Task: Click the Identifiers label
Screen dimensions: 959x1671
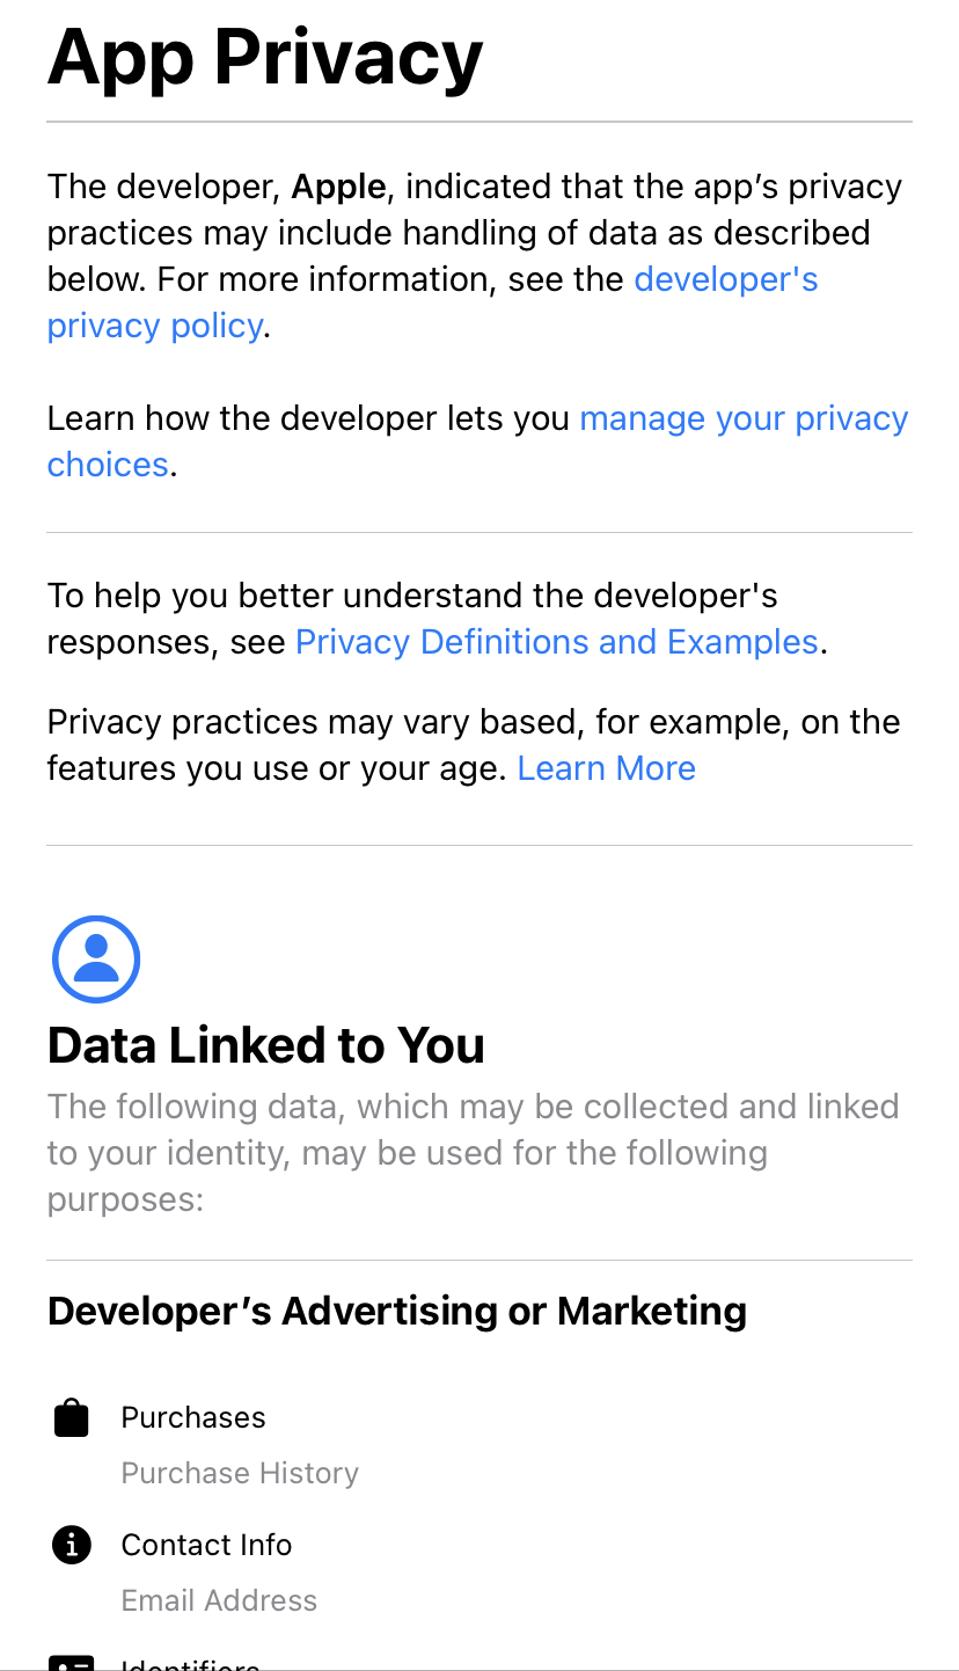Action: coord(188,1663)
